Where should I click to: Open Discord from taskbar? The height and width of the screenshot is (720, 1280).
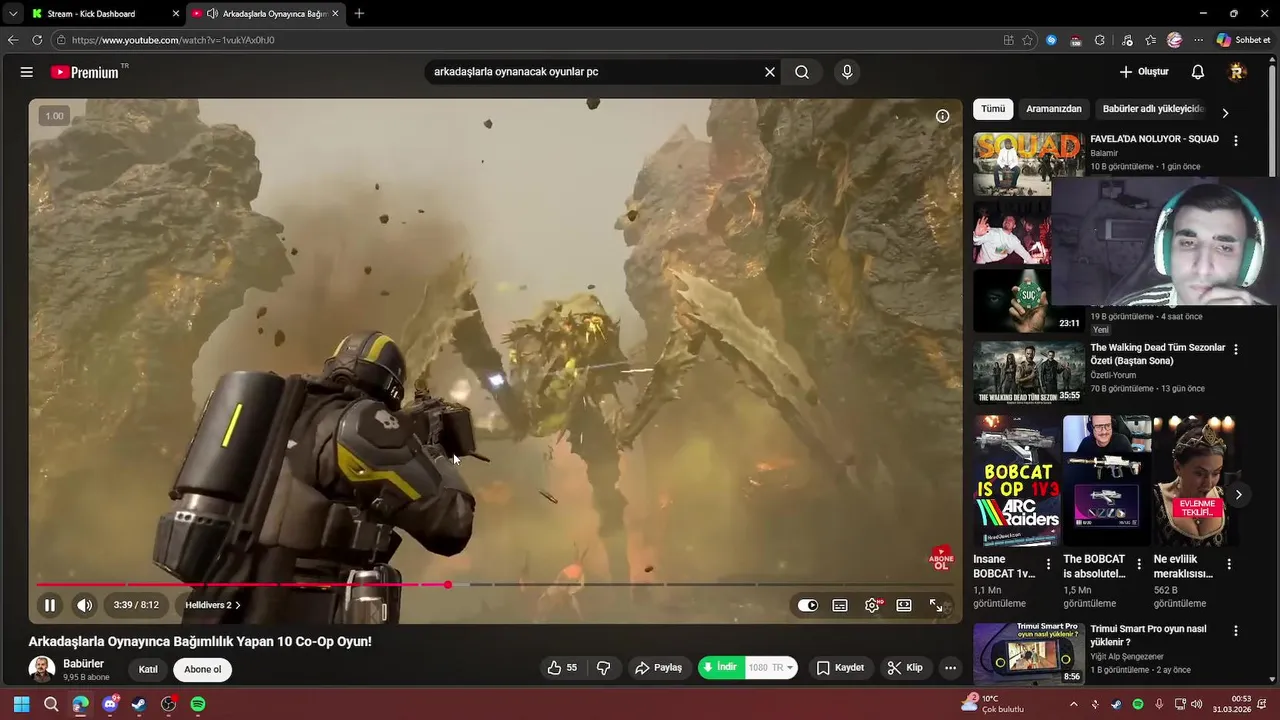(110, 704)
